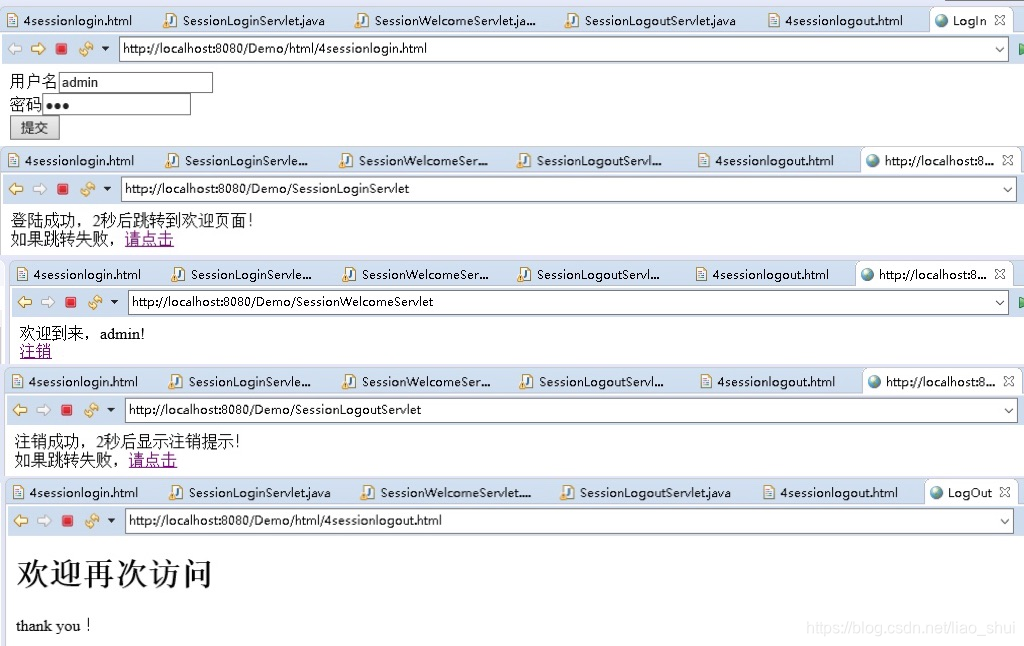
Task: Click back arrow beside SessionWelcomeServlet address
Action: point(25,302)
